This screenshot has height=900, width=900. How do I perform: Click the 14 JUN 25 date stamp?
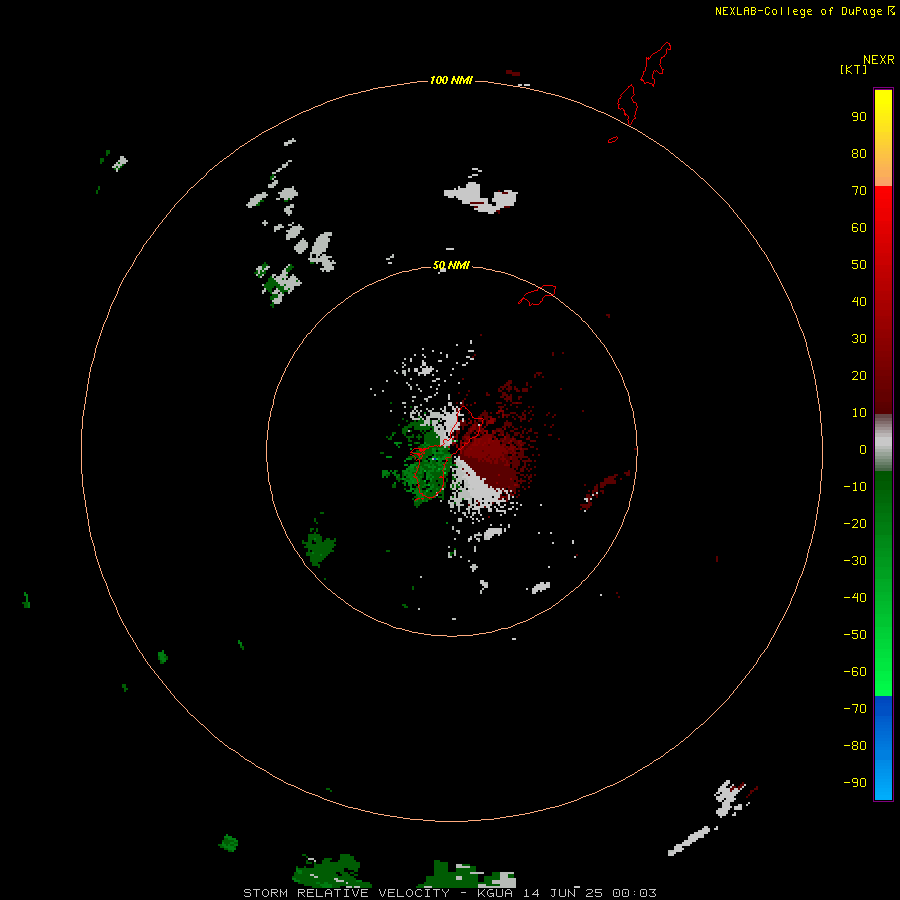point(562,893)
